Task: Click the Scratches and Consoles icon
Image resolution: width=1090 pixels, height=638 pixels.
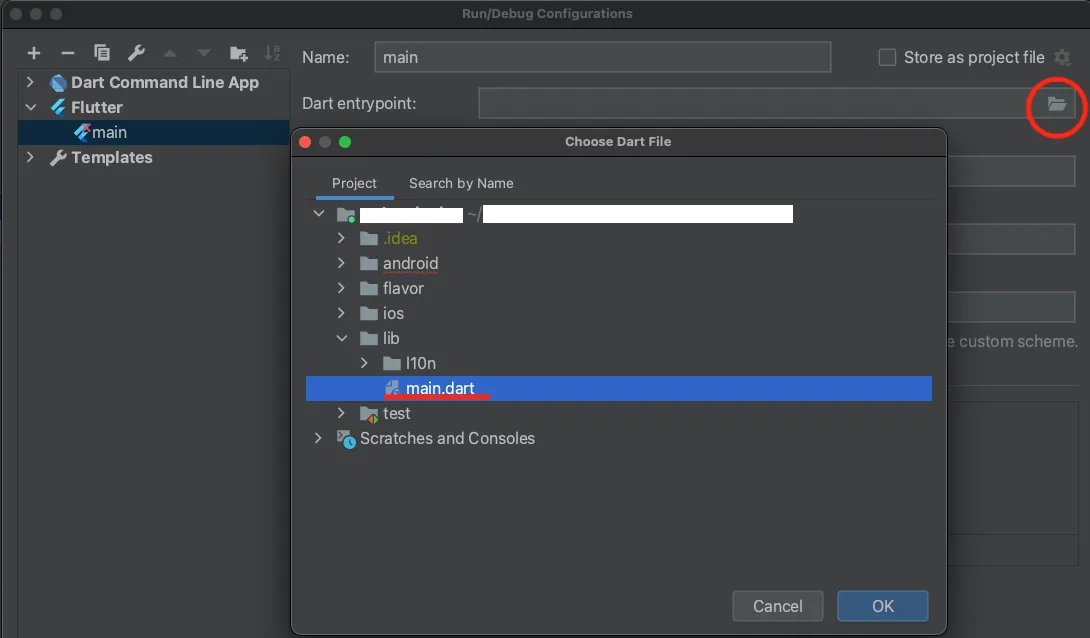Action: point(346,439)
